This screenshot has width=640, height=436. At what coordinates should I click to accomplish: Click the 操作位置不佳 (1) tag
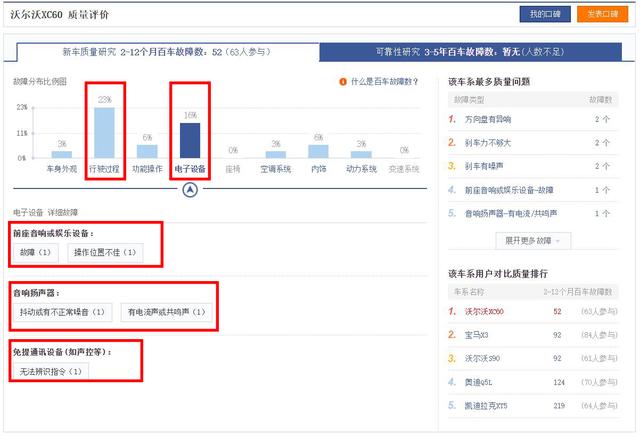click(105, 252)
